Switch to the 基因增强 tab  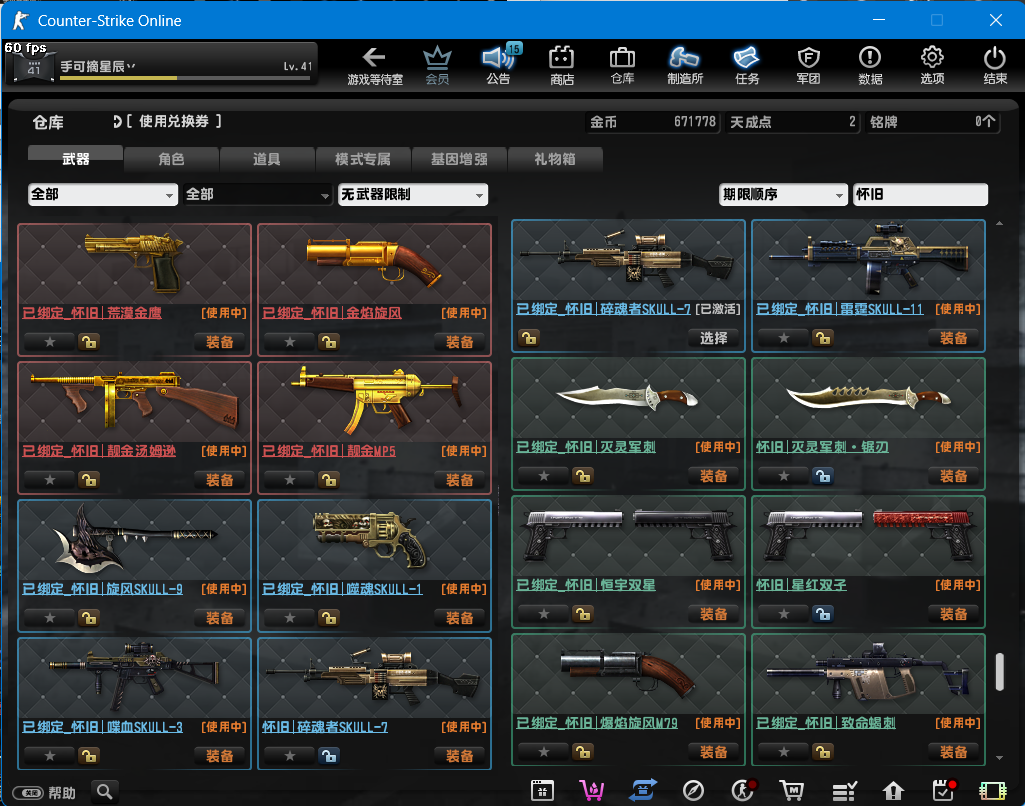pyautogui.click(x=459, y=159)
